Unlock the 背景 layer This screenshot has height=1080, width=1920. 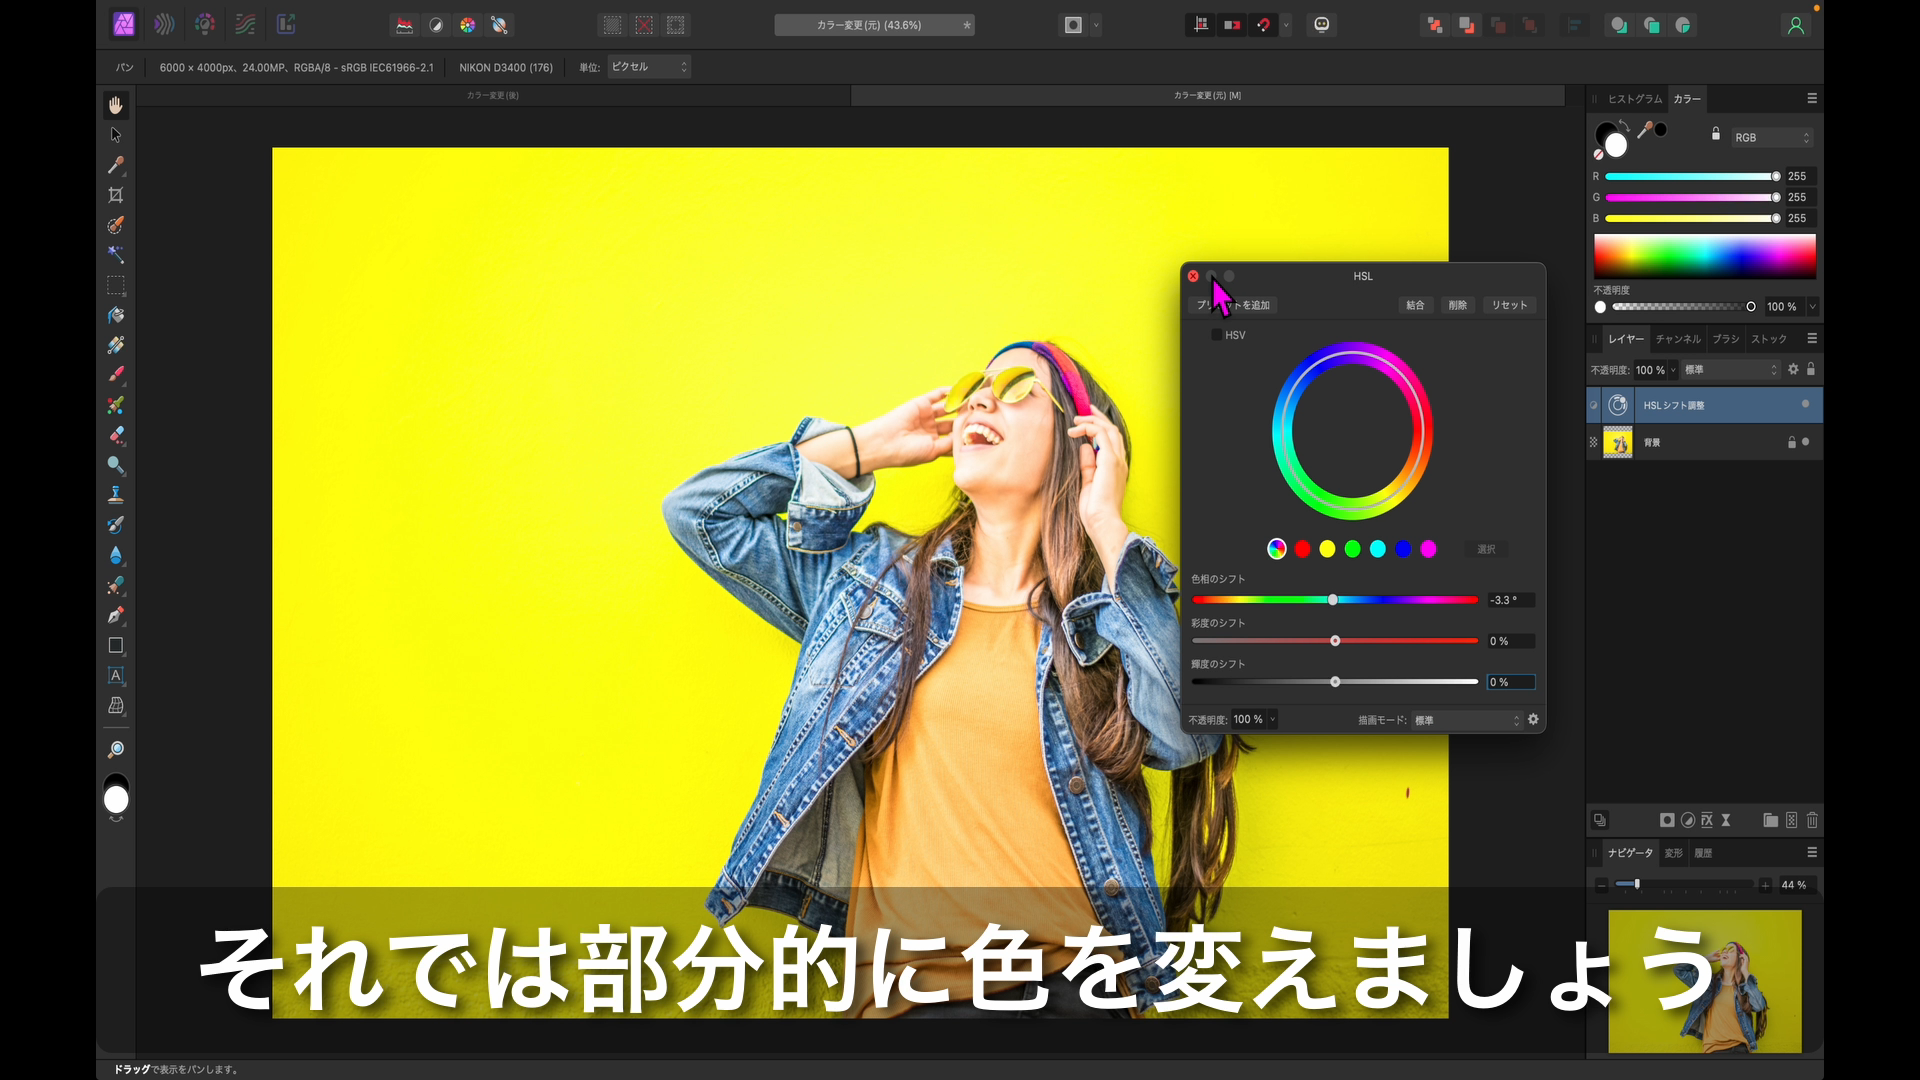tap(1790, 442)
